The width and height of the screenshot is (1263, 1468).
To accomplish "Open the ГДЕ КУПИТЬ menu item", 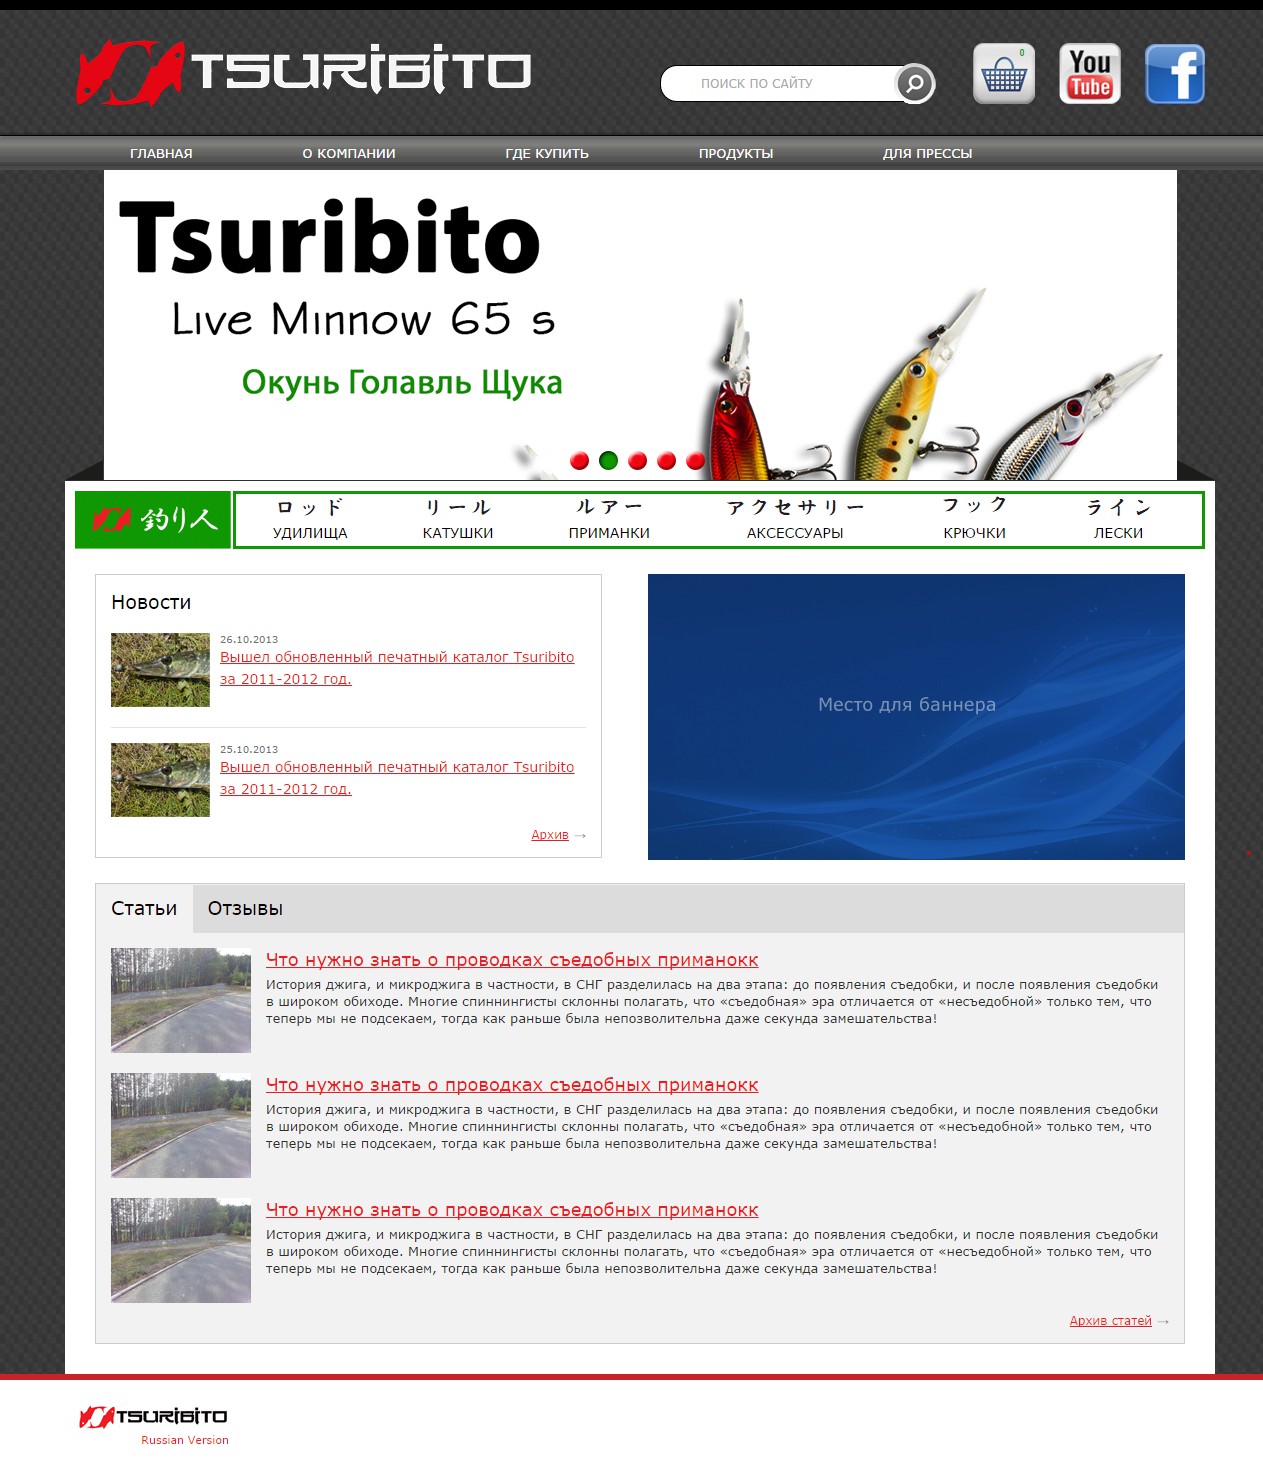I will pos(547,153).
